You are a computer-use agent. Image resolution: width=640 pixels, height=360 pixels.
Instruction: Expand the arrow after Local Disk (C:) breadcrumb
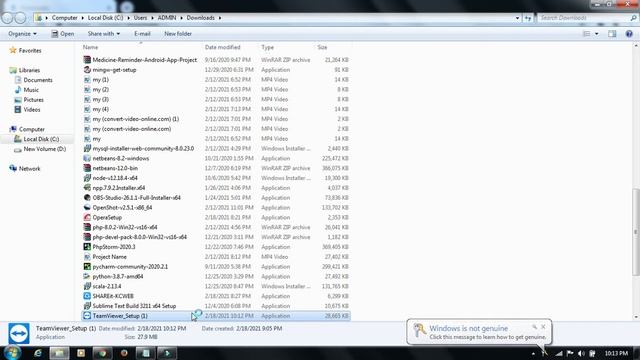pyautogui.click(x=128, y=18)
